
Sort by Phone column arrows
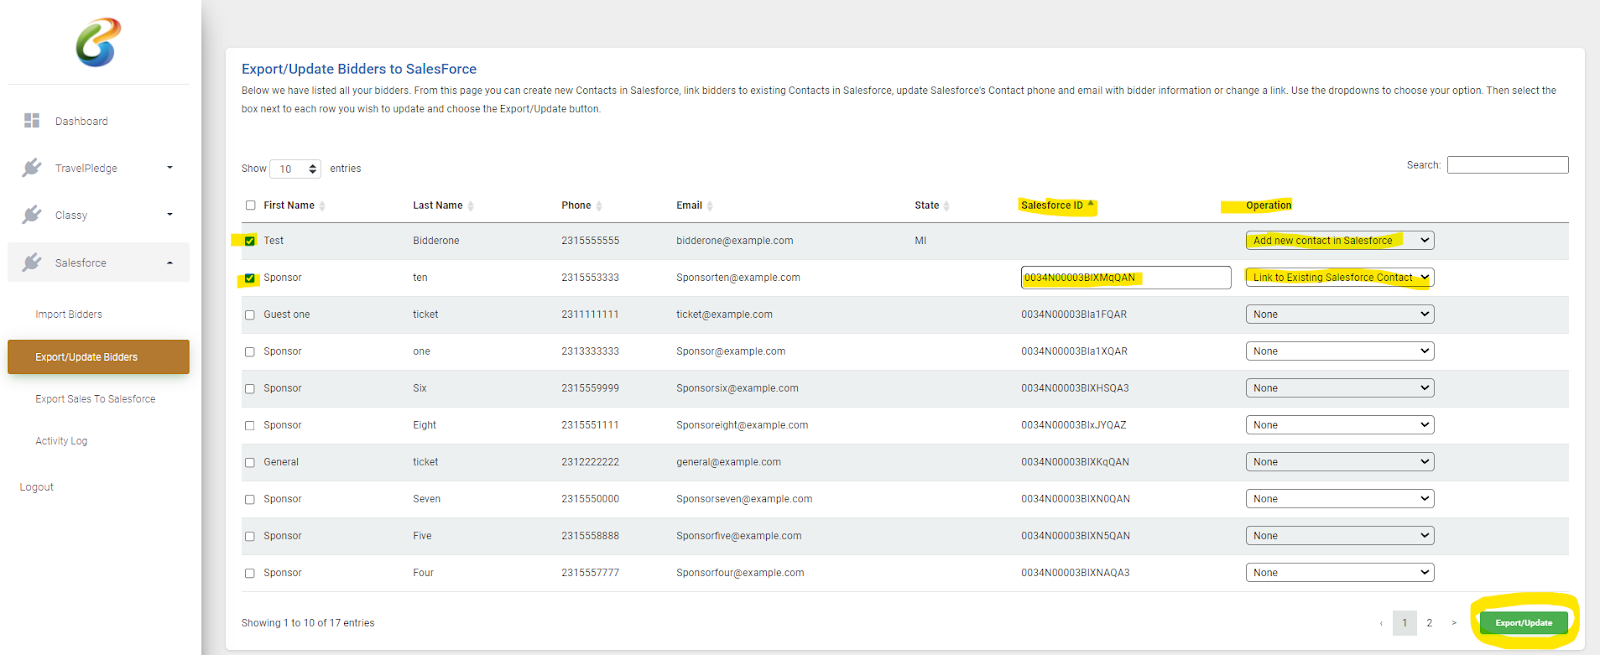coord(599,206)
